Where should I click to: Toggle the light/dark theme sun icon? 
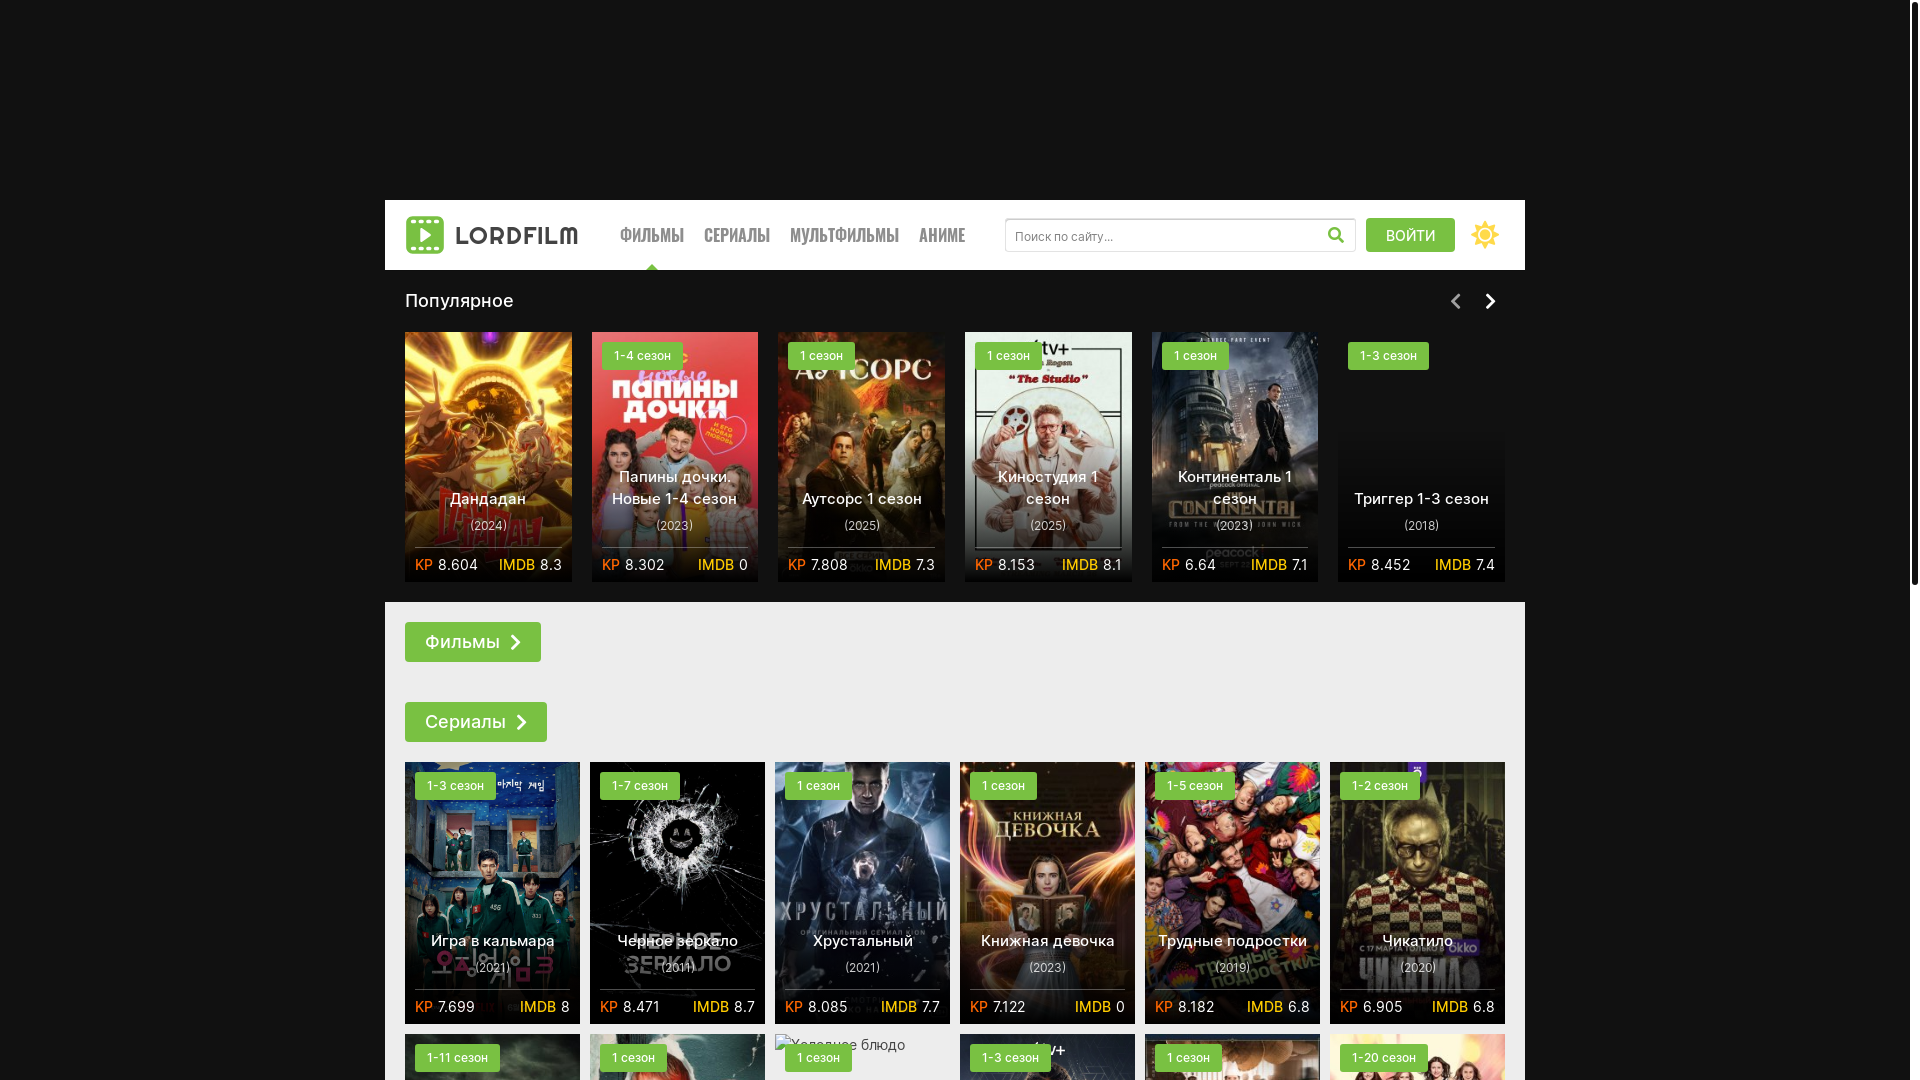[x=1485, y=235]
